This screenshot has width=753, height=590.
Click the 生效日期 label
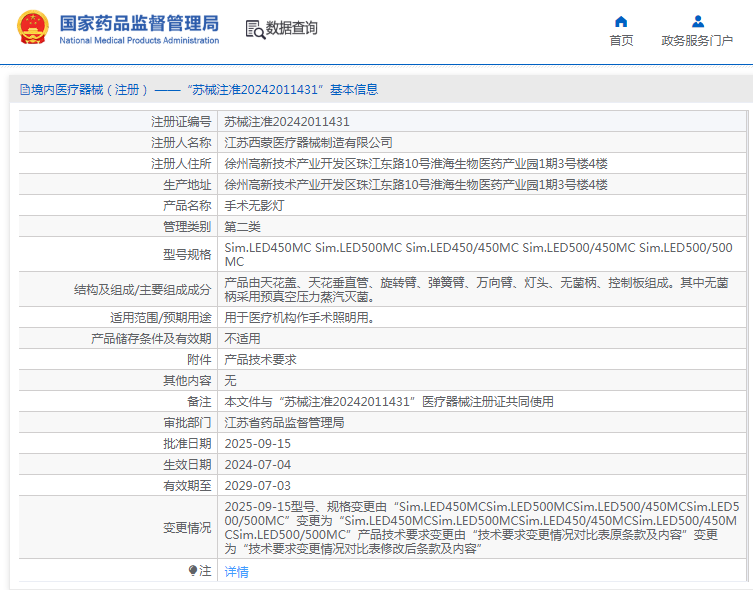pyautogui.click(x=187, y=465)
